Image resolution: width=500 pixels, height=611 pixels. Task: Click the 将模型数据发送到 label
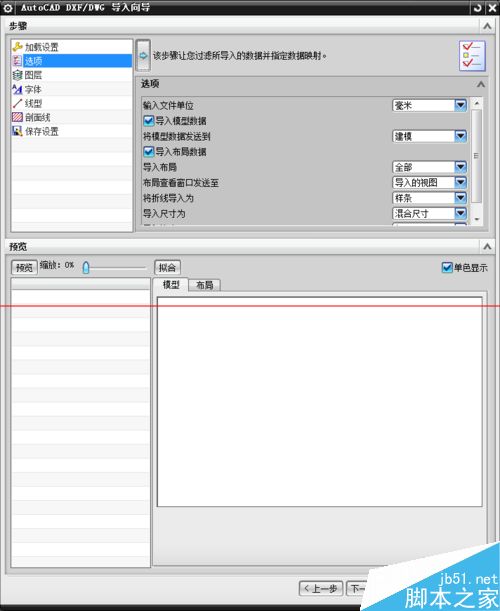(177, 136)
